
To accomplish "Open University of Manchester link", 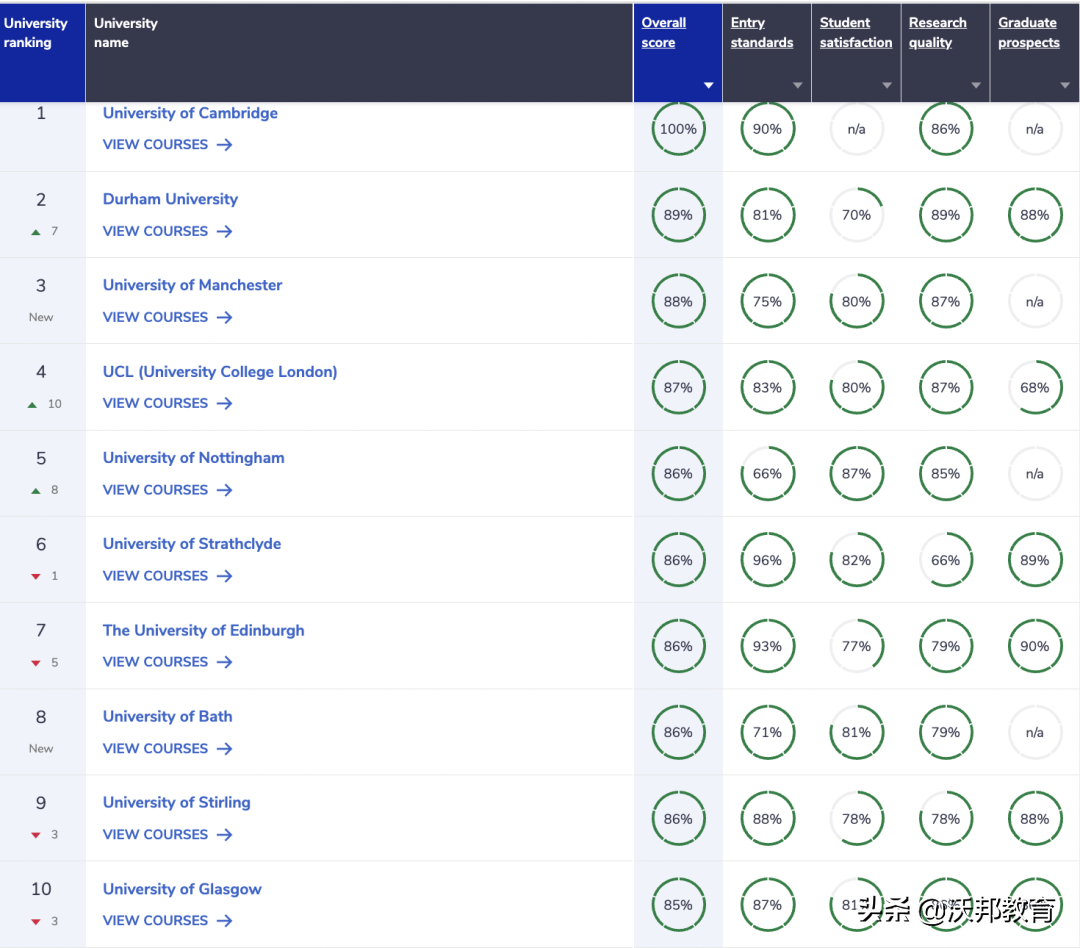I will [192, 285].
